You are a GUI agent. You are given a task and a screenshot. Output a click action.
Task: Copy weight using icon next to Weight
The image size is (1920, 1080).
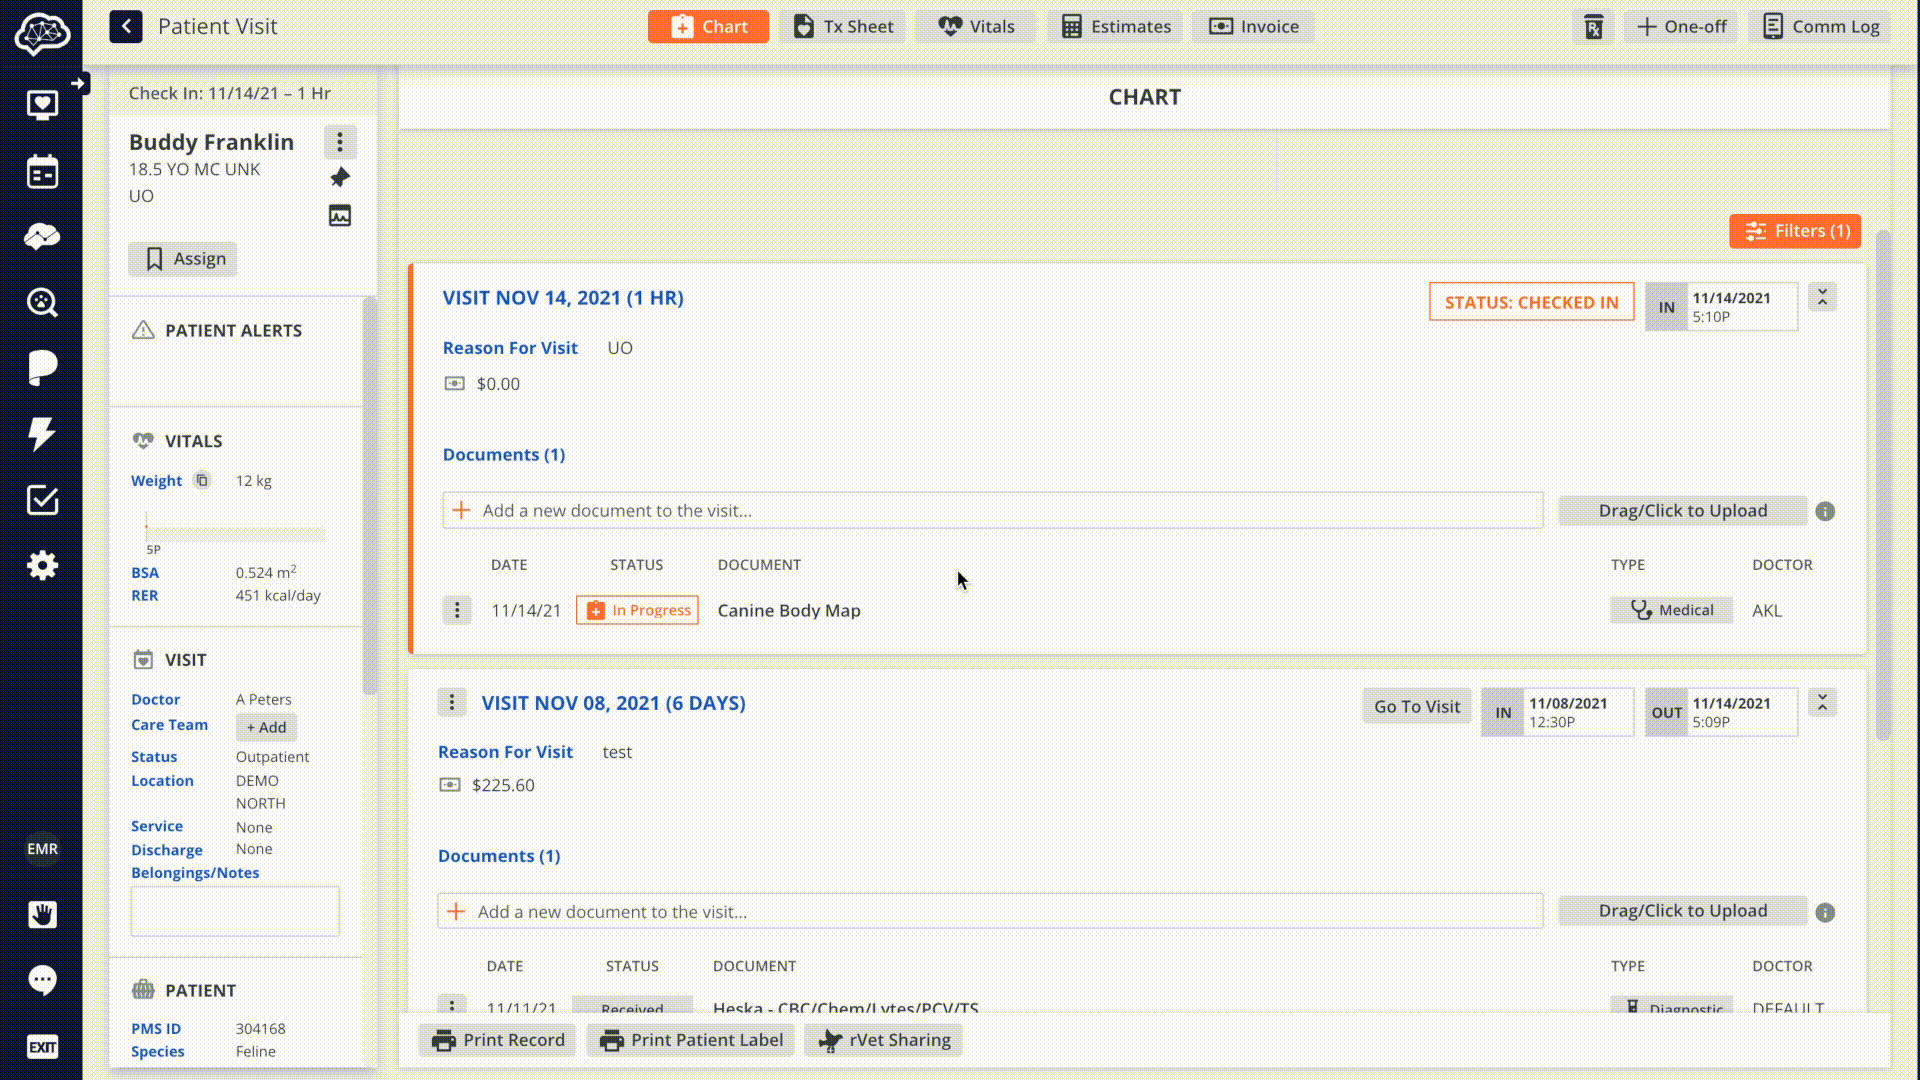(202, 480)
